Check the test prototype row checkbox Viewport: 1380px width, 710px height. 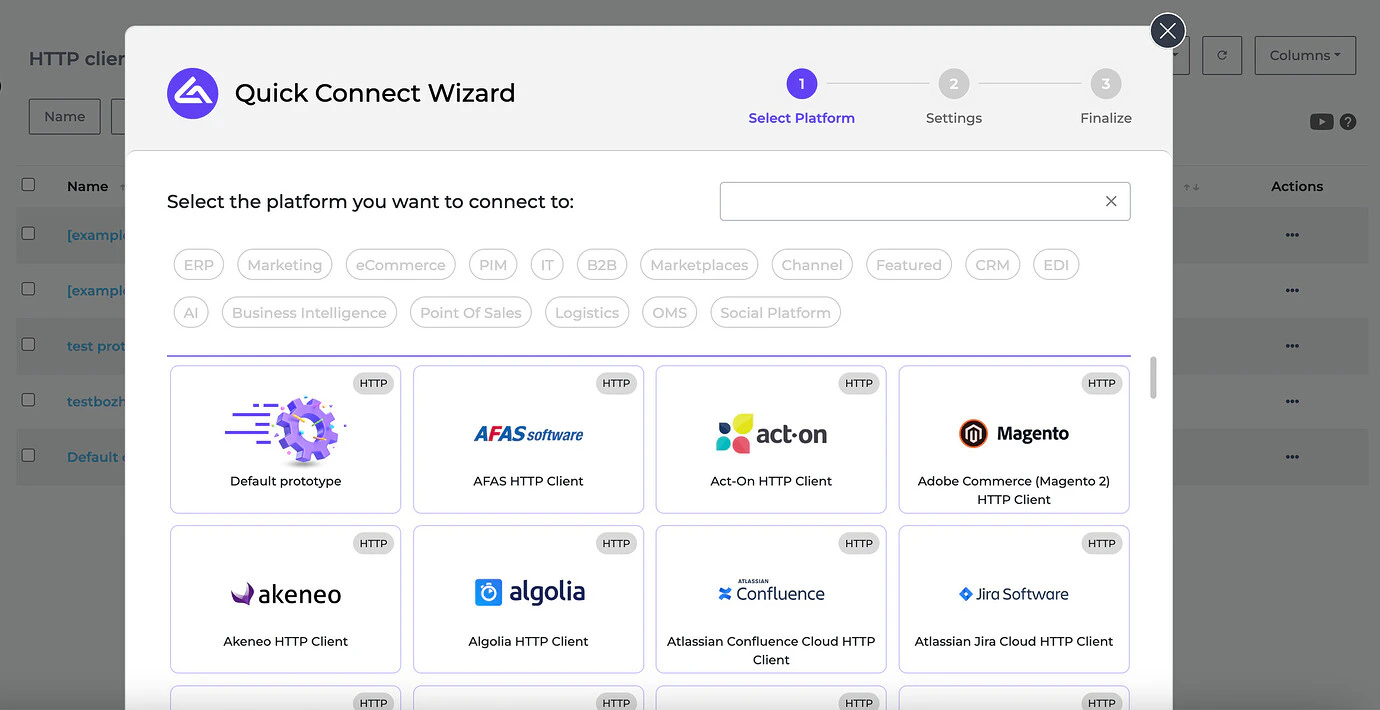[28, 344]
